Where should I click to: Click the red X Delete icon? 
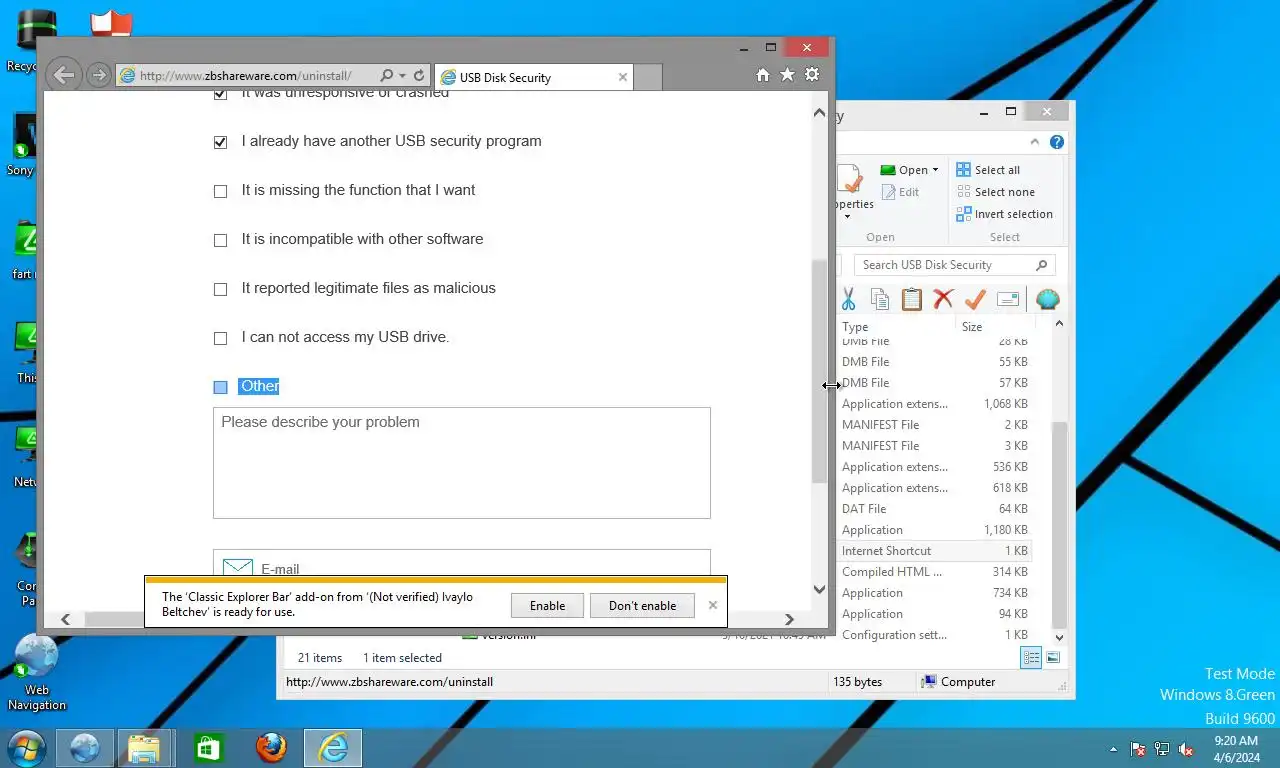click(943, 299)
